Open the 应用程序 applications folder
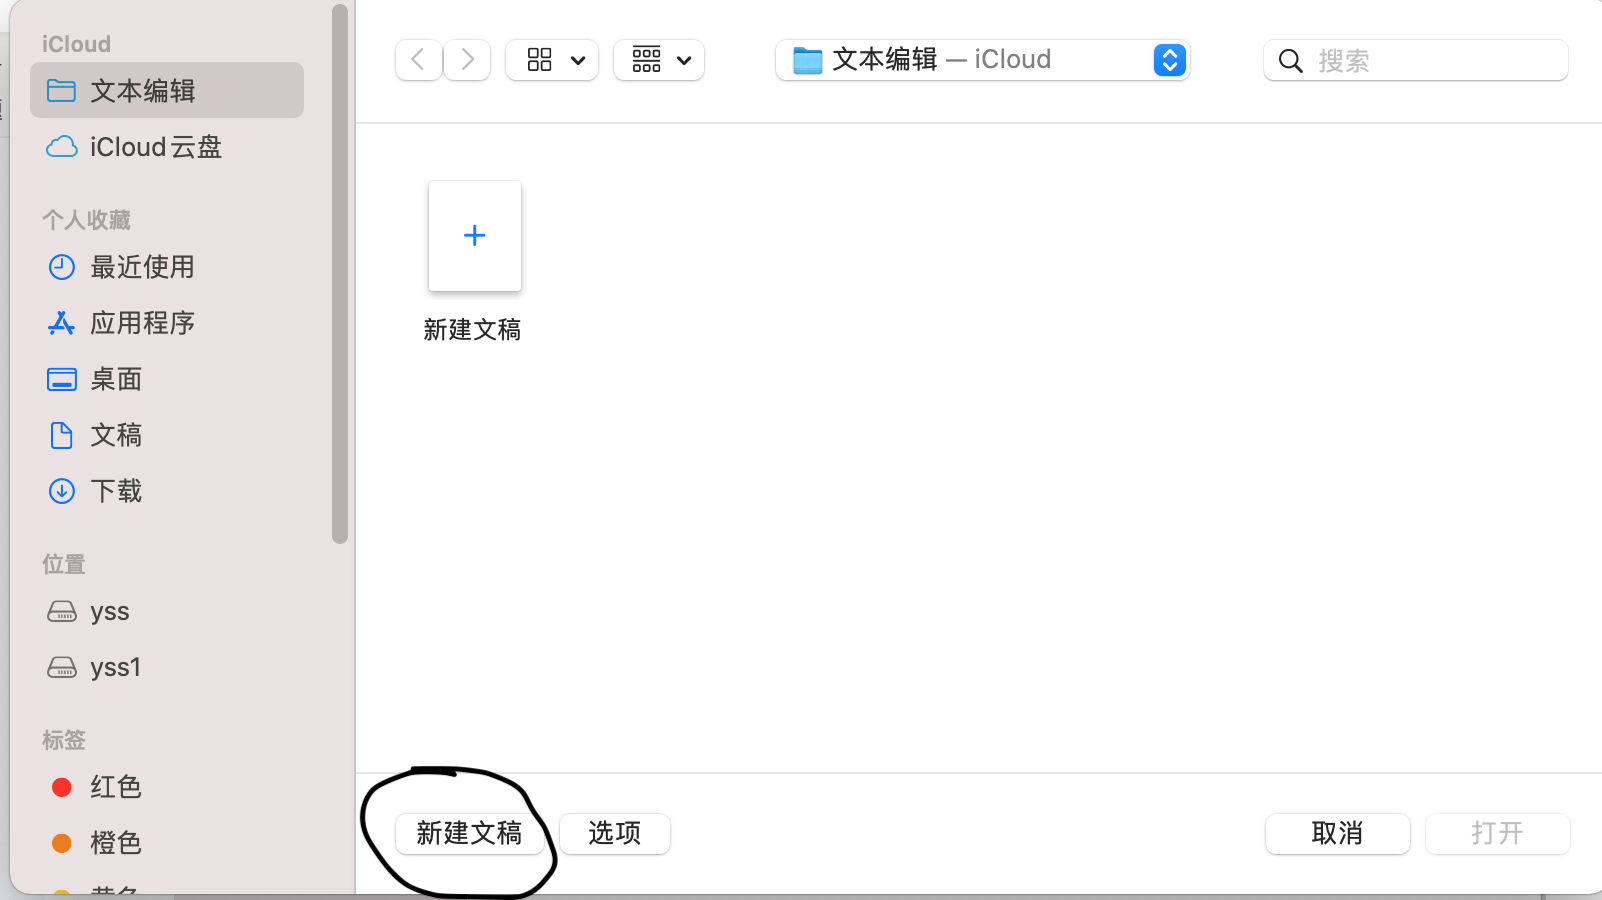1602x900 pixels. click(x=167, y=323)
